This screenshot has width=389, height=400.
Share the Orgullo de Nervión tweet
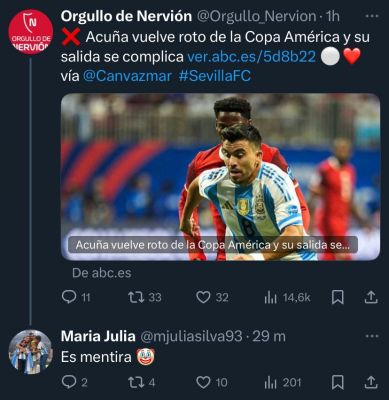pyautogui.click(x=370, y=297)
